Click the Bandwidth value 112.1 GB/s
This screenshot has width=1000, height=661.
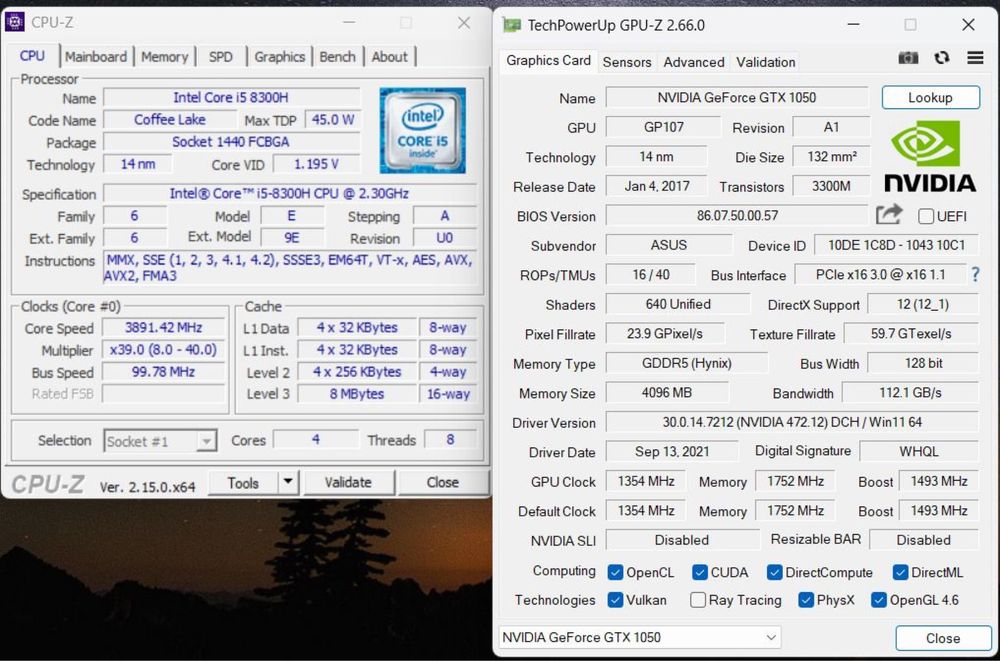[x=910, y=392]
